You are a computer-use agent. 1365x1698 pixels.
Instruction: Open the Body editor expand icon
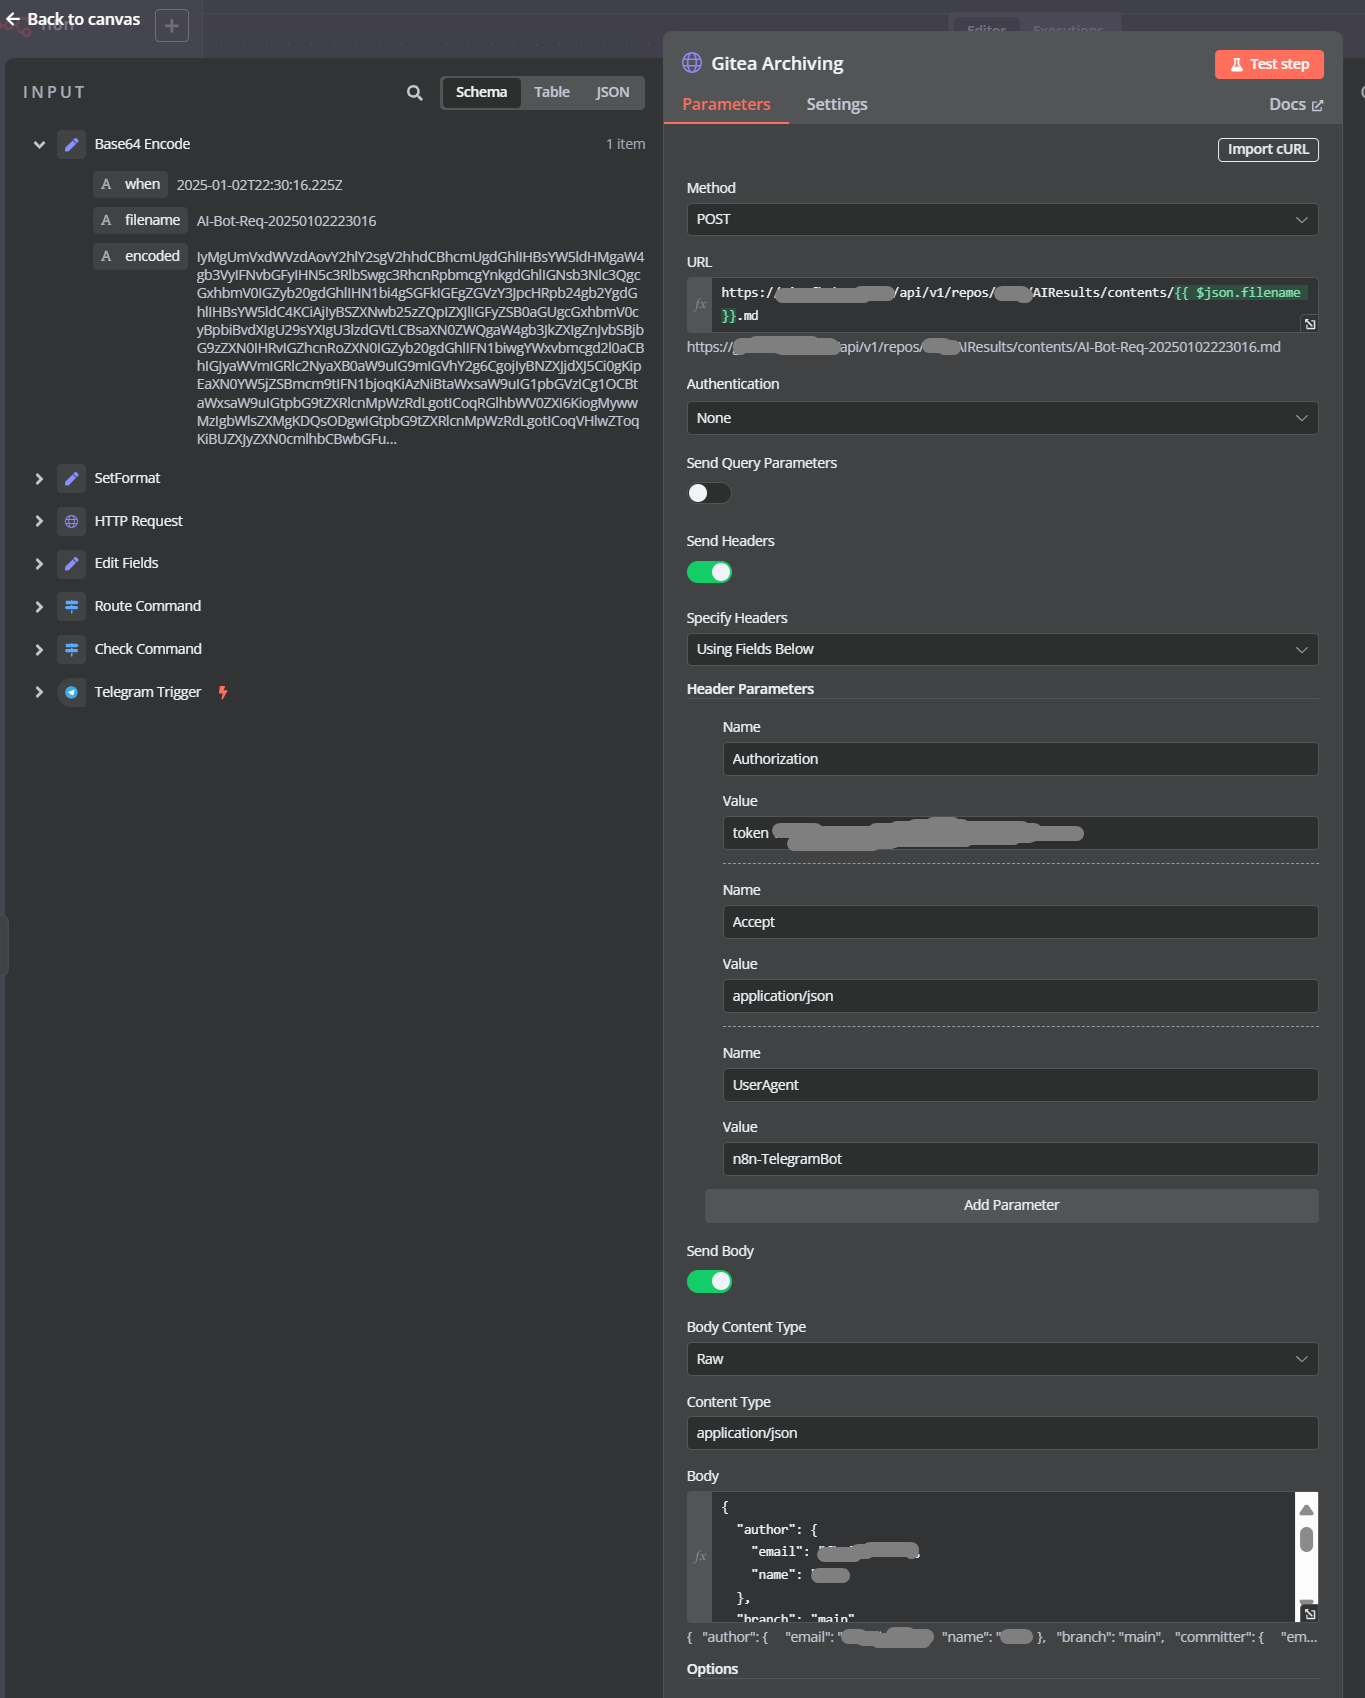(x=1310, y=1613)
